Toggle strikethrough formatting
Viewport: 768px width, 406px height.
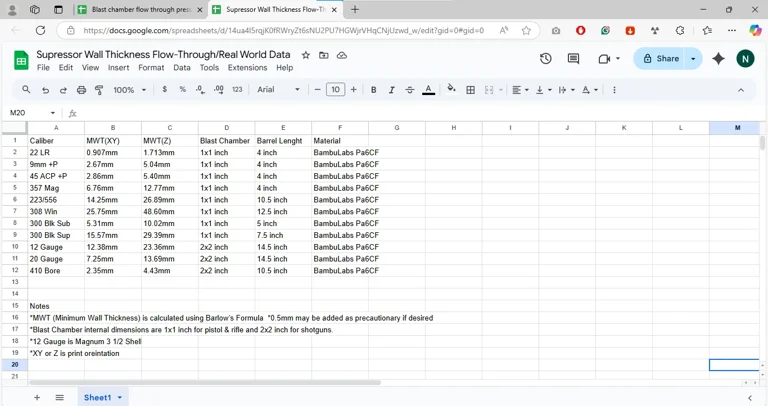tap(410, 90)
